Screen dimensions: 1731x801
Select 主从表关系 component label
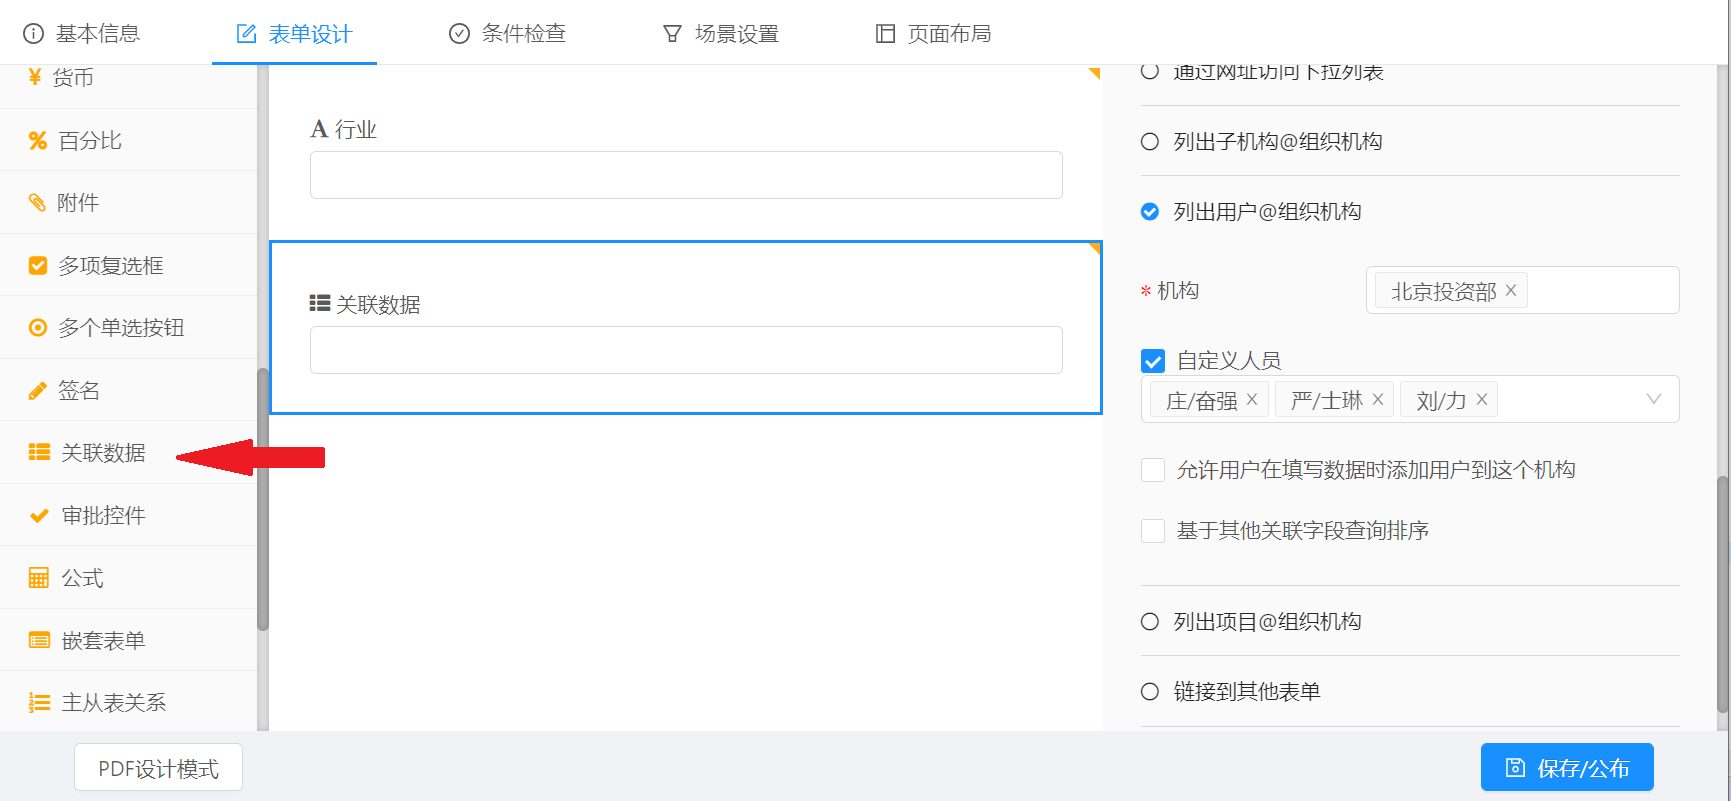click(x=114, y=703)
